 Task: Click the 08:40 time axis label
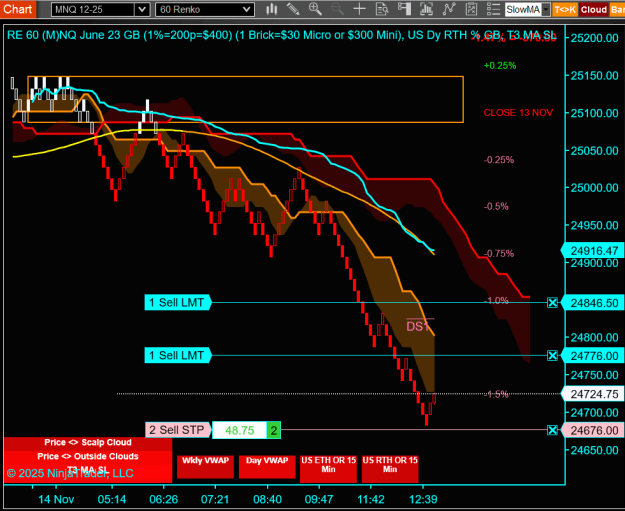pyautogui.click(x=267, y=499)
